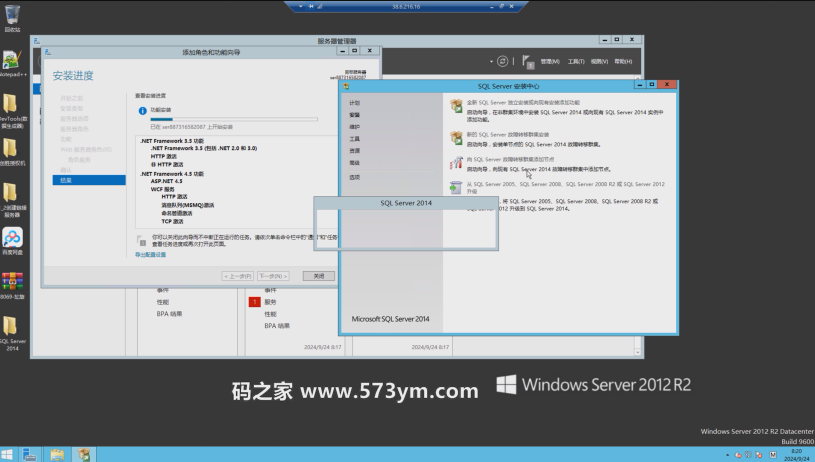This screenshot has height=462, width=815.
Task: Click the 开始之前 step in wizard sidebar
Action: (x=71, y=98)
